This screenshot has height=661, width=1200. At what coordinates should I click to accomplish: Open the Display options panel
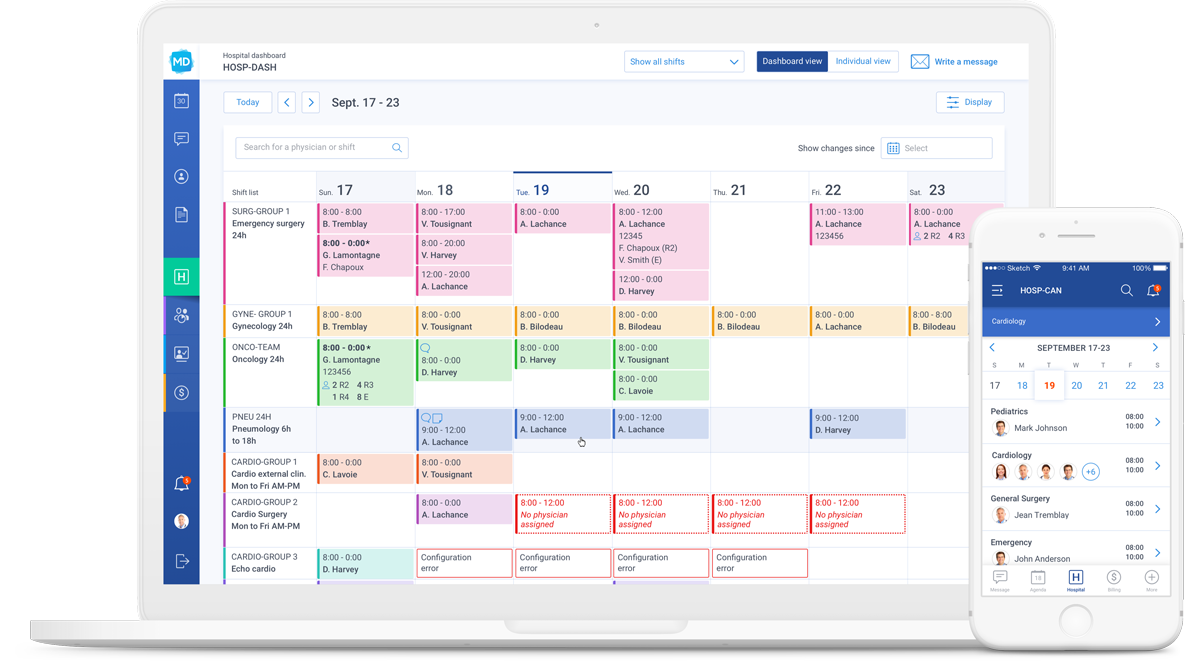969,102
